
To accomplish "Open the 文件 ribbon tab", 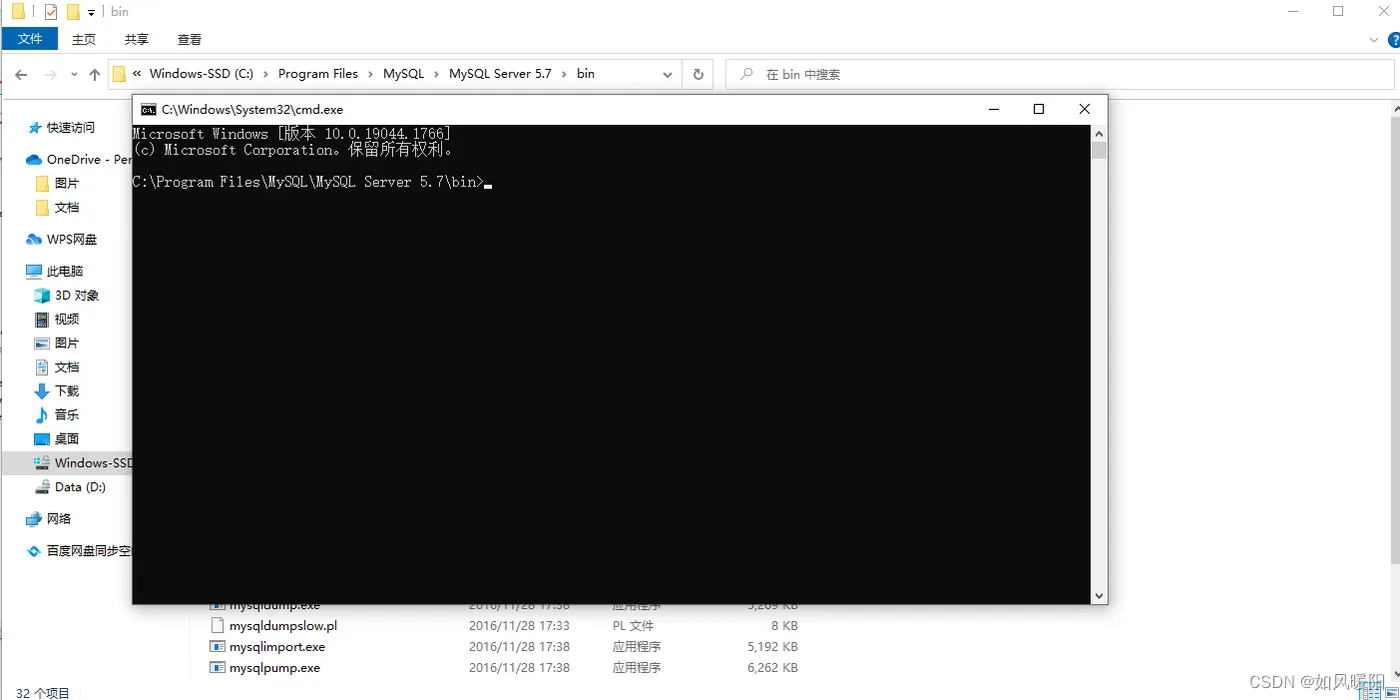I will point(30,39).
